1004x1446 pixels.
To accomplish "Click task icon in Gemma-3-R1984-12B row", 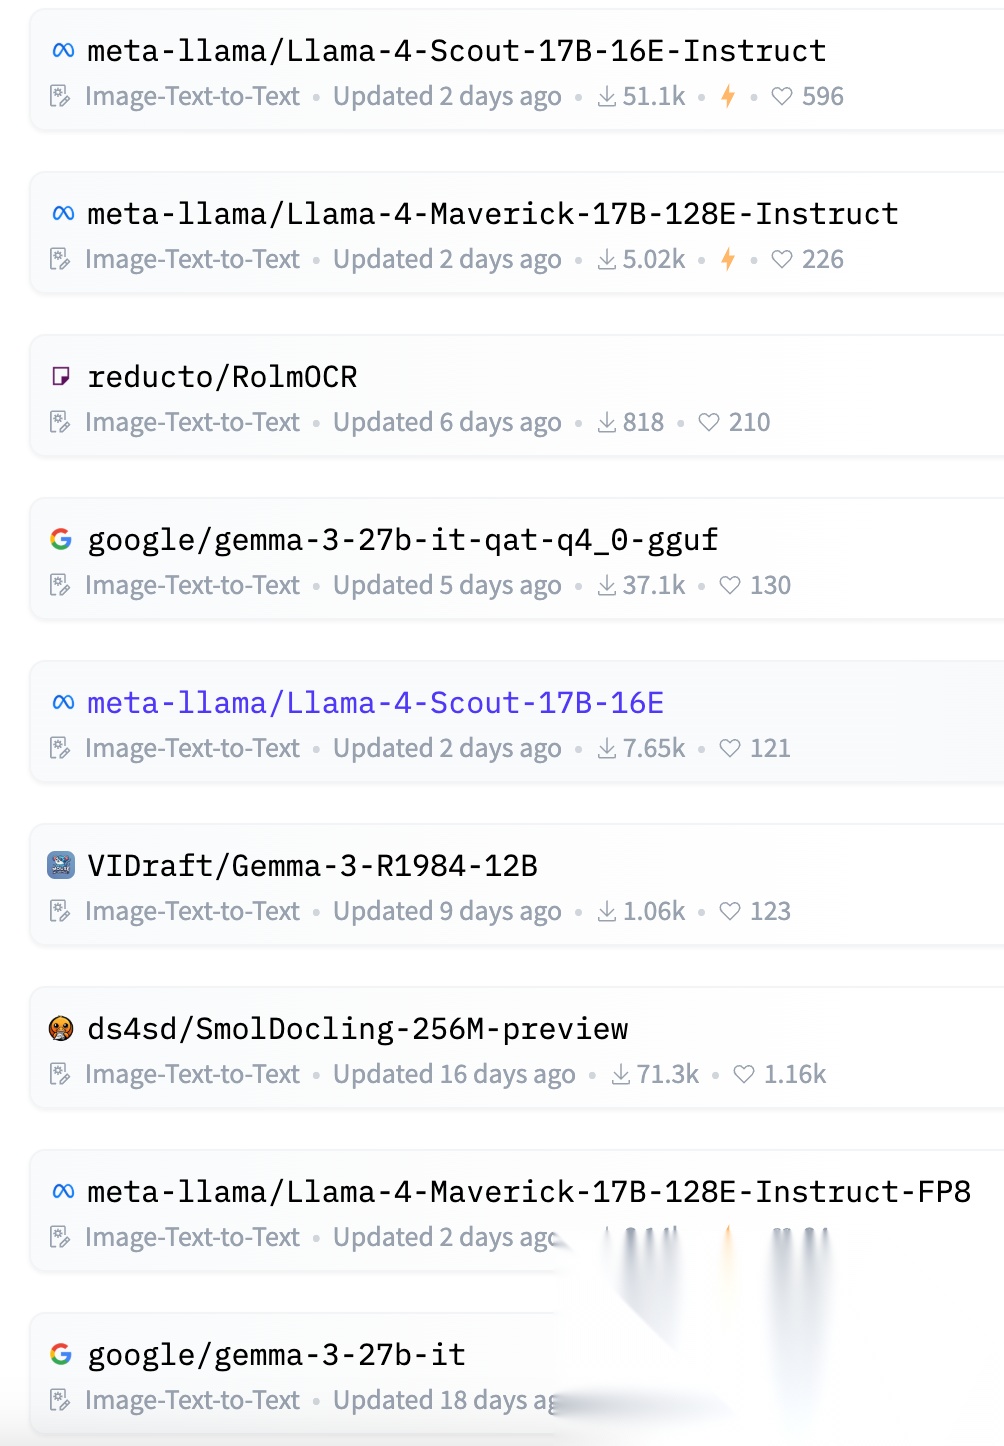I will pos(60,912).
